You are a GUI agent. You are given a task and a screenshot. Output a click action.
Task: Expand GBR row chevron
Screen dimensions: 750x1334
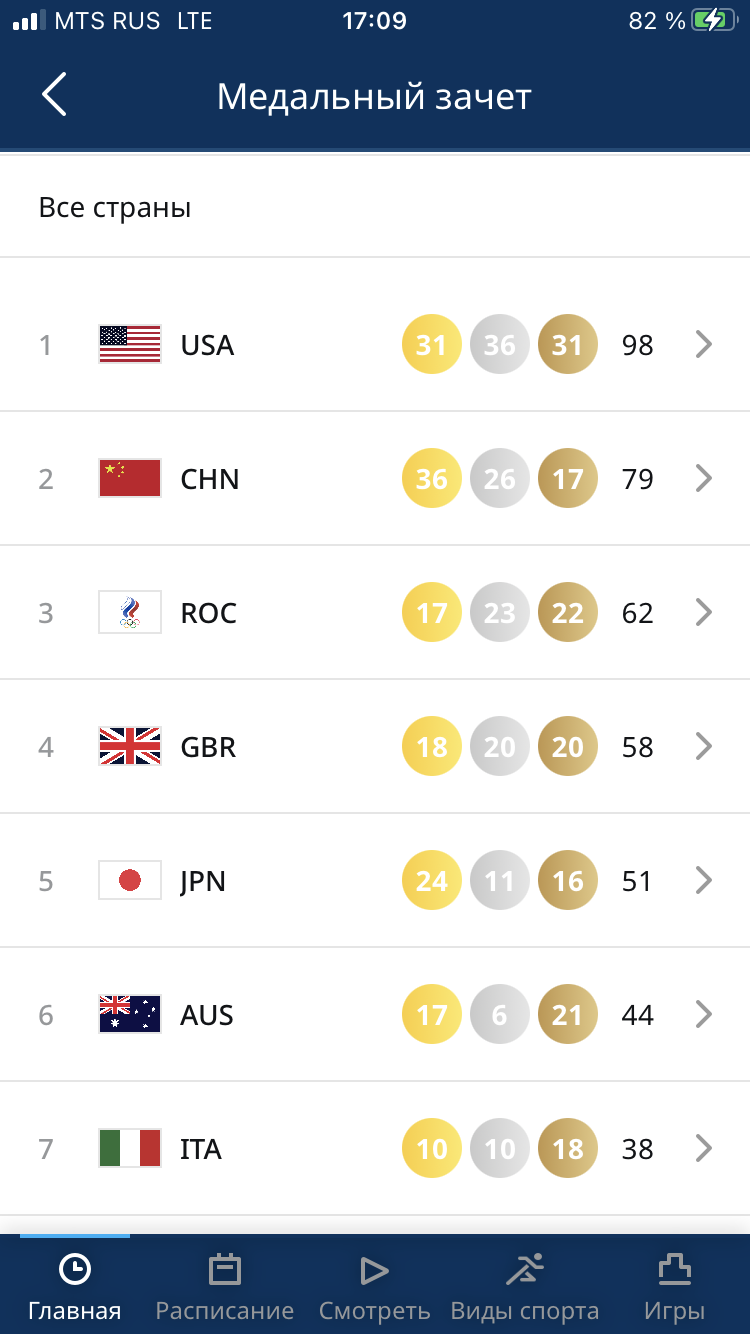[x=704, y=747]
